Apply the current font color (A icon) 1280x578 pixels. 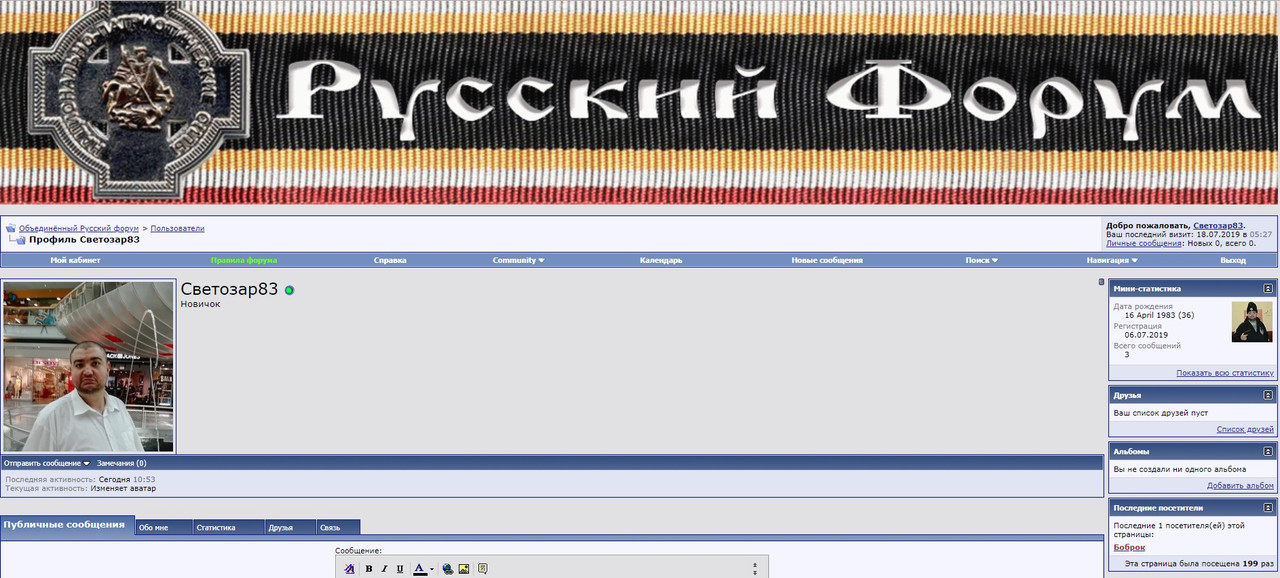pos(420,569)
